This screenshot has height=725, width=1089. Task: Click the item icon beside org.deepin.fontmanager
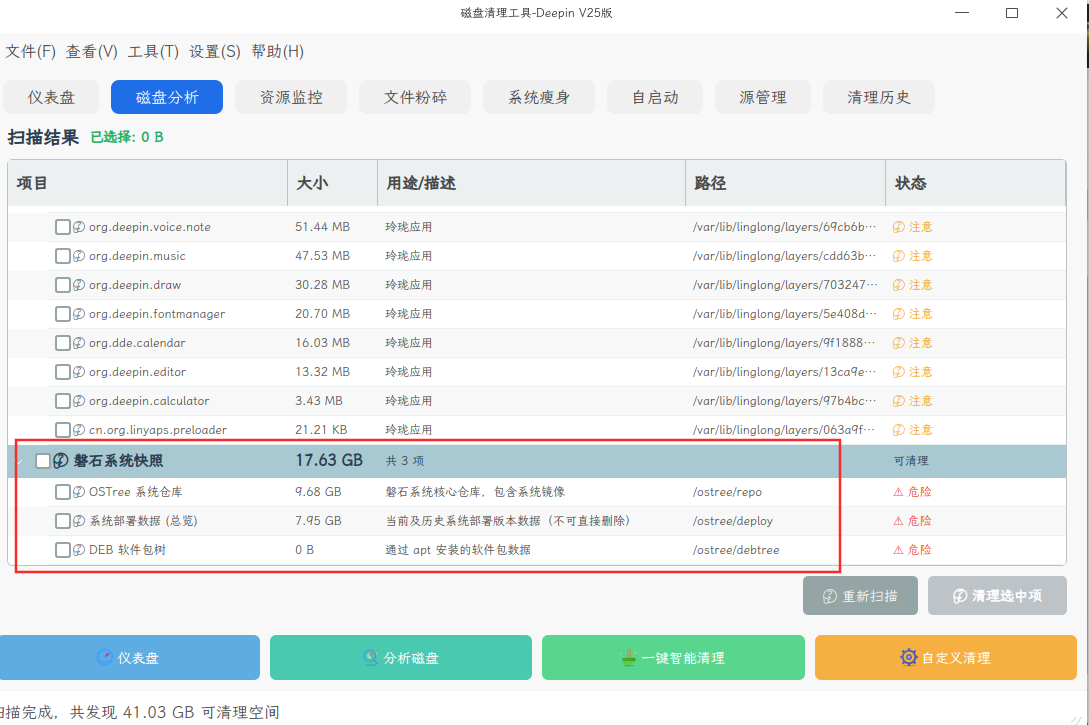(79, 315)
